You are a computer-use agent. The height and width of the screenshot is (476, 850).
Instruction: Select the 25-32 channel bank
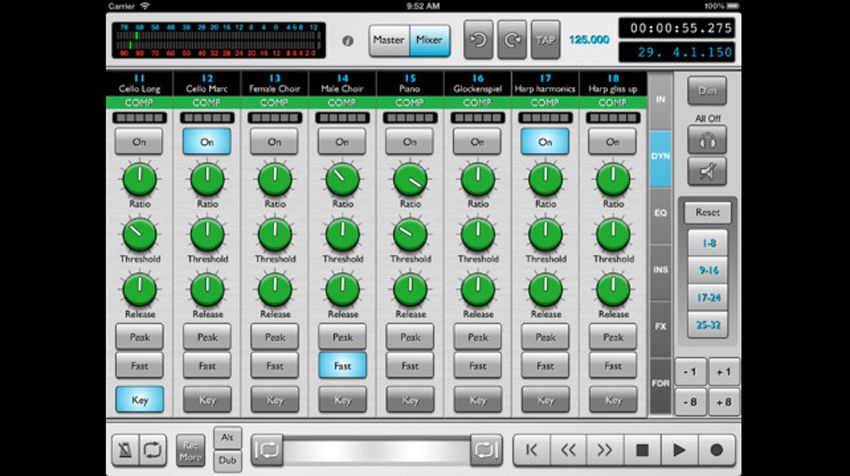[708, 325]
